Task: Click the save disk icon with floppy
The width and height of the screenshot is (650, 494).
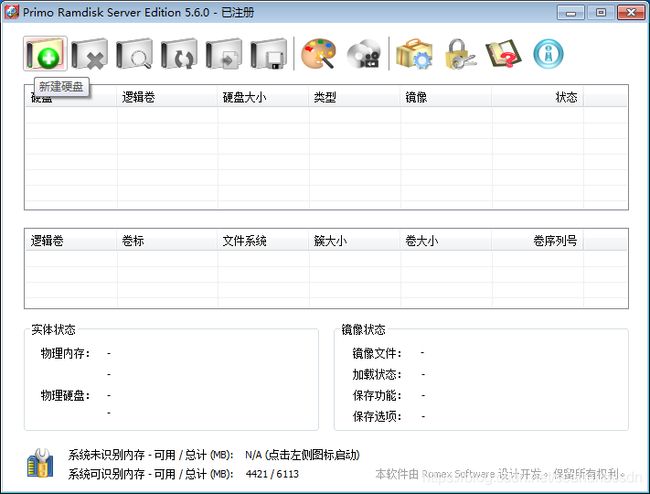Action: pos(269,54)
